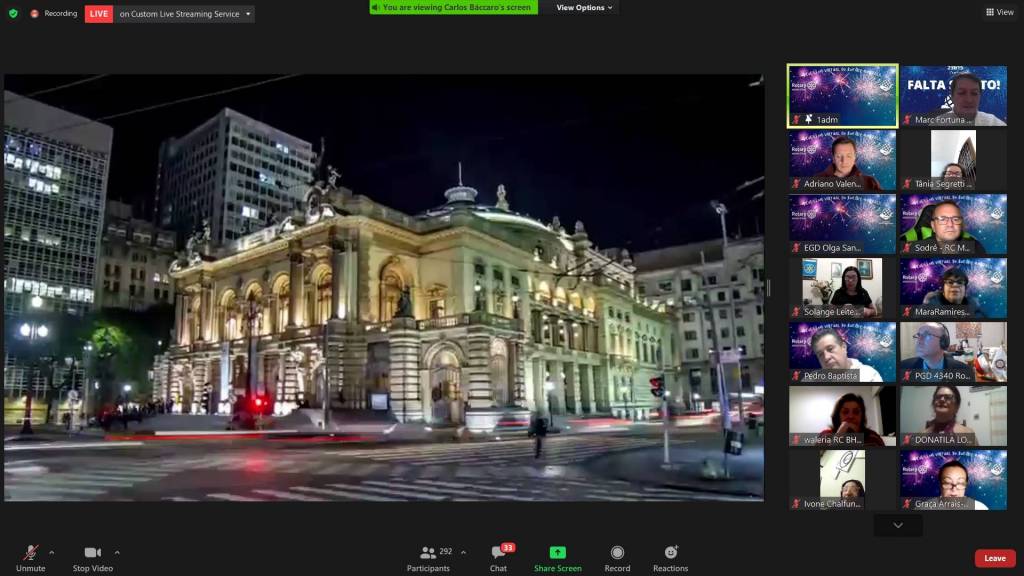Click the green Share Screen icon
This screenshot has width=1024, height=576.
pos(557,553)
